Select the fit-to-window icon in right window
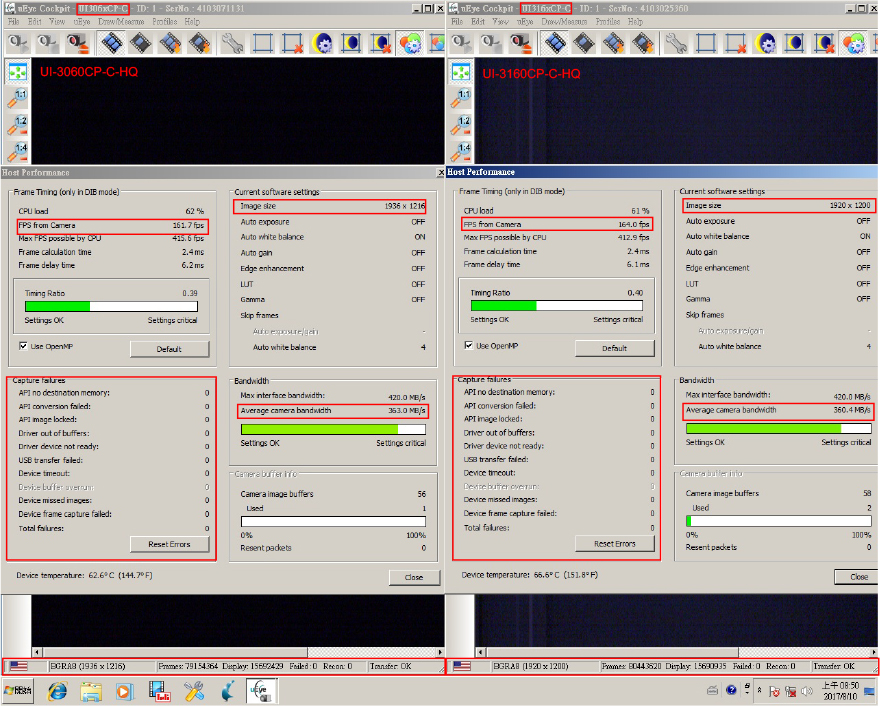 462,73
